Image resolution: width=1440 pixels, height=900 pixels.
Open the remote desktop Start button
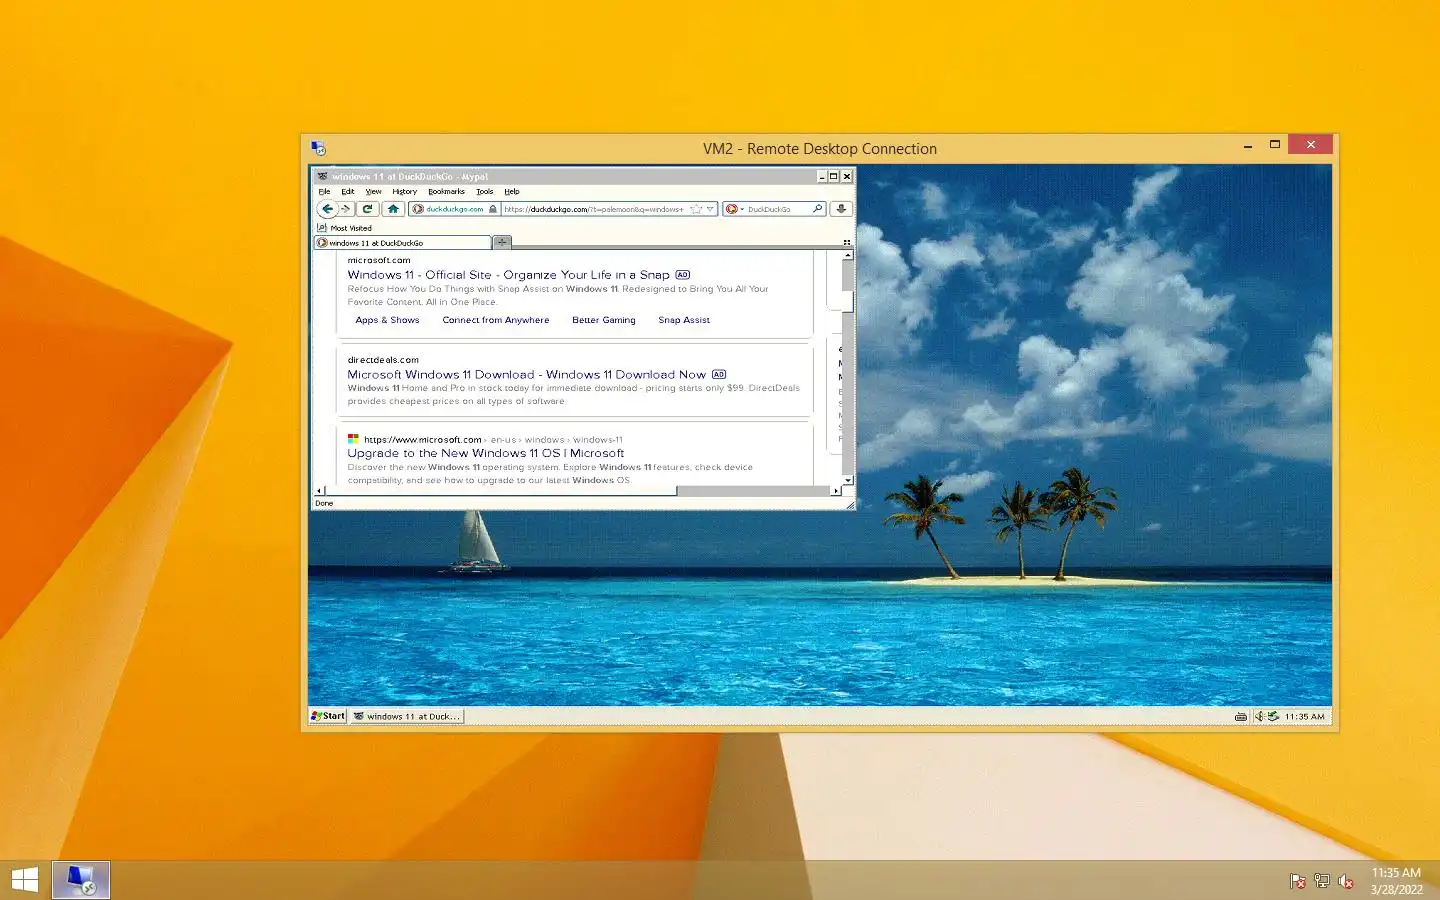tap(328, 716)
